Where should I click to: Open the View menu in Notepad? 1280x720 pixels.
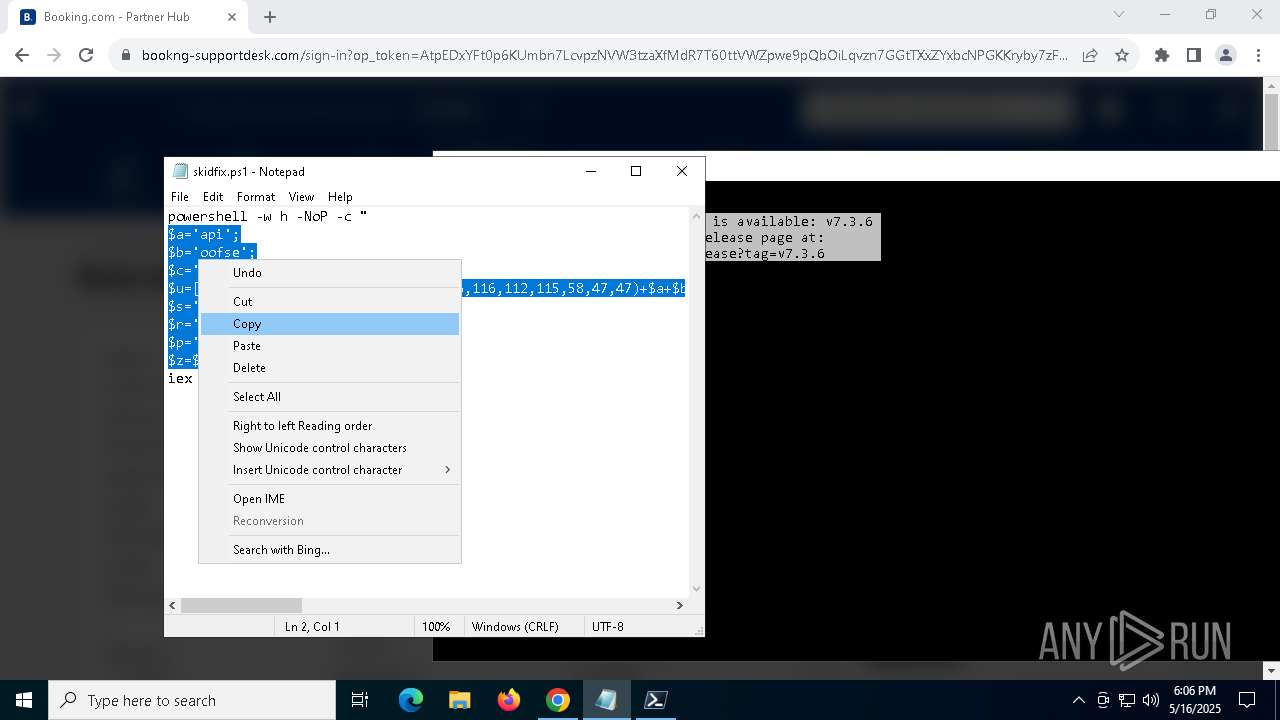(301, 197)
